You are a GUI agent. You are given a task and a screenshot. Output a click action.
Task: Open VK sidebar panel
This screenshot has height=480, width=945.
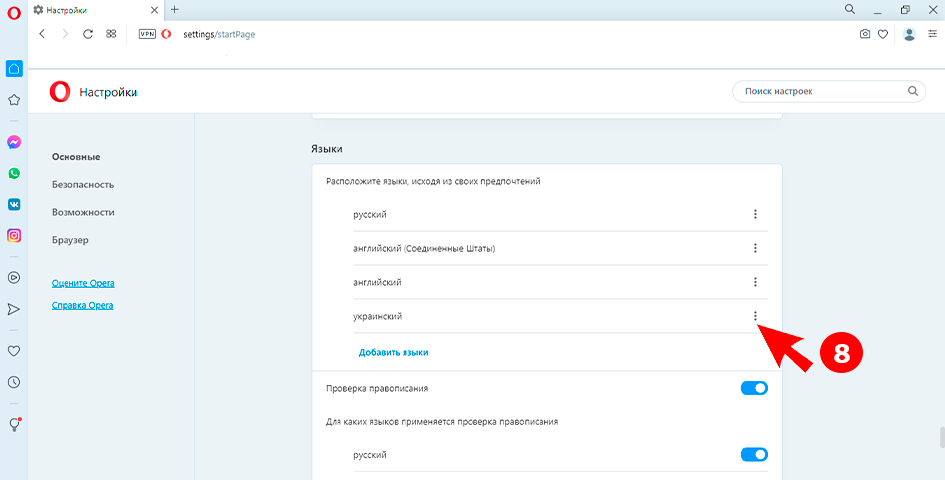click(14, 205)
